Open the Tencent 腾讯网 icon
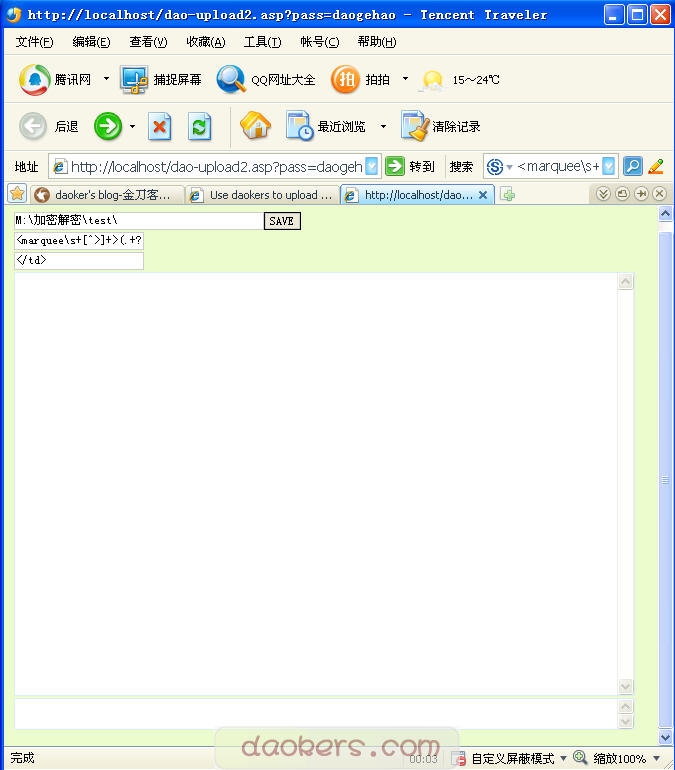This screenshot has width=675, height=770. tap(34, 79)
